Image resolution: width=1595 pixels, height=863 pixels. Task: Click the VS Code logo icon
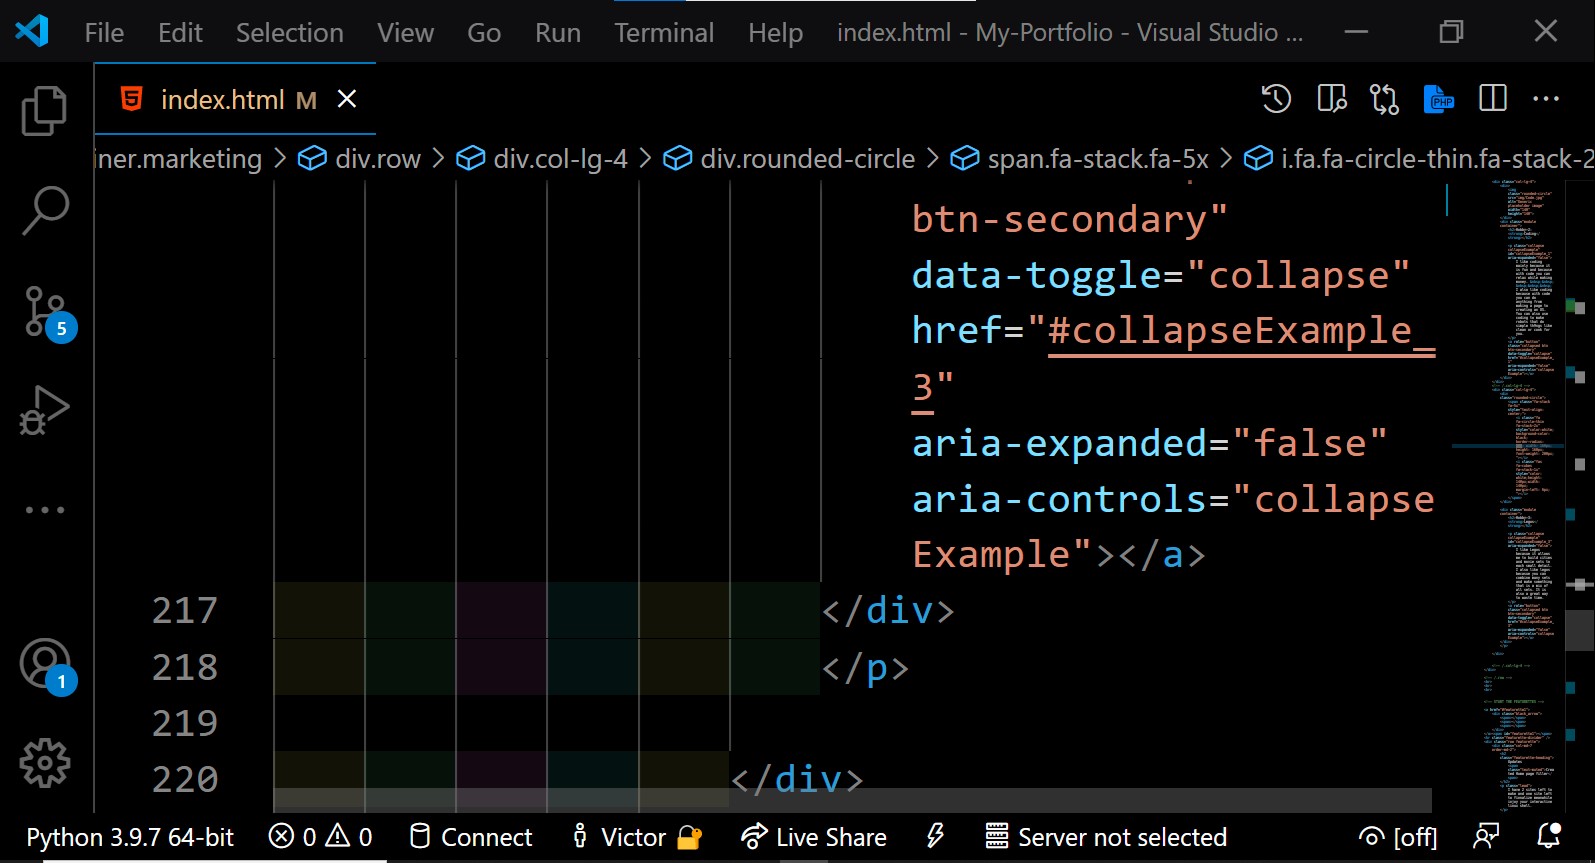32,32
